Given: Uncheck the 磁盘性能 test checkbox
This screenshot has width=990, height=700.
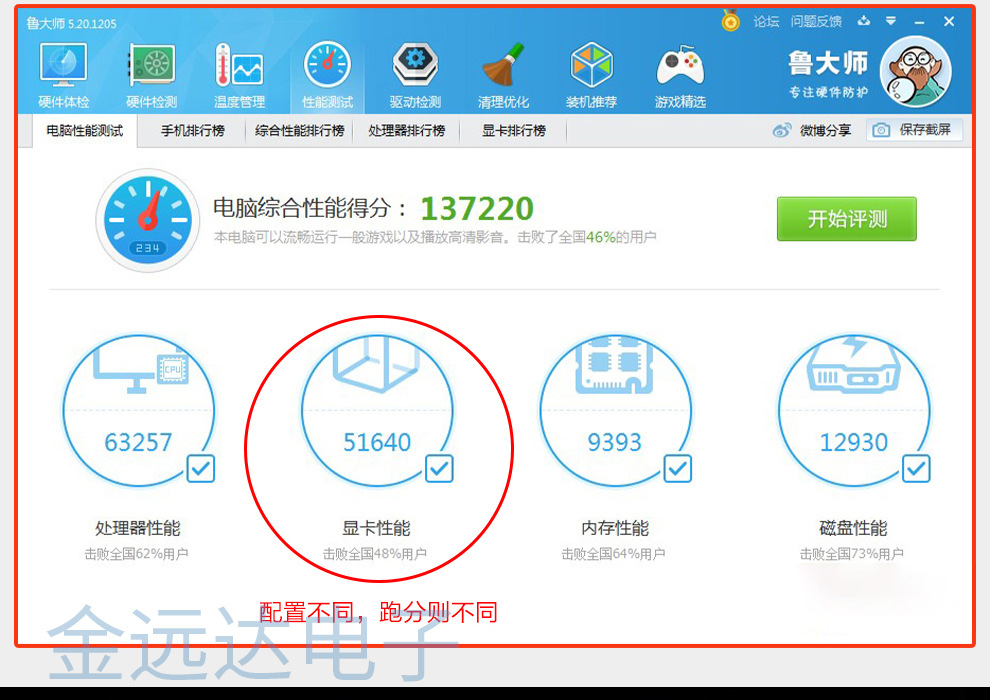Looking at the screenshot, I should [x=915, y=469].
